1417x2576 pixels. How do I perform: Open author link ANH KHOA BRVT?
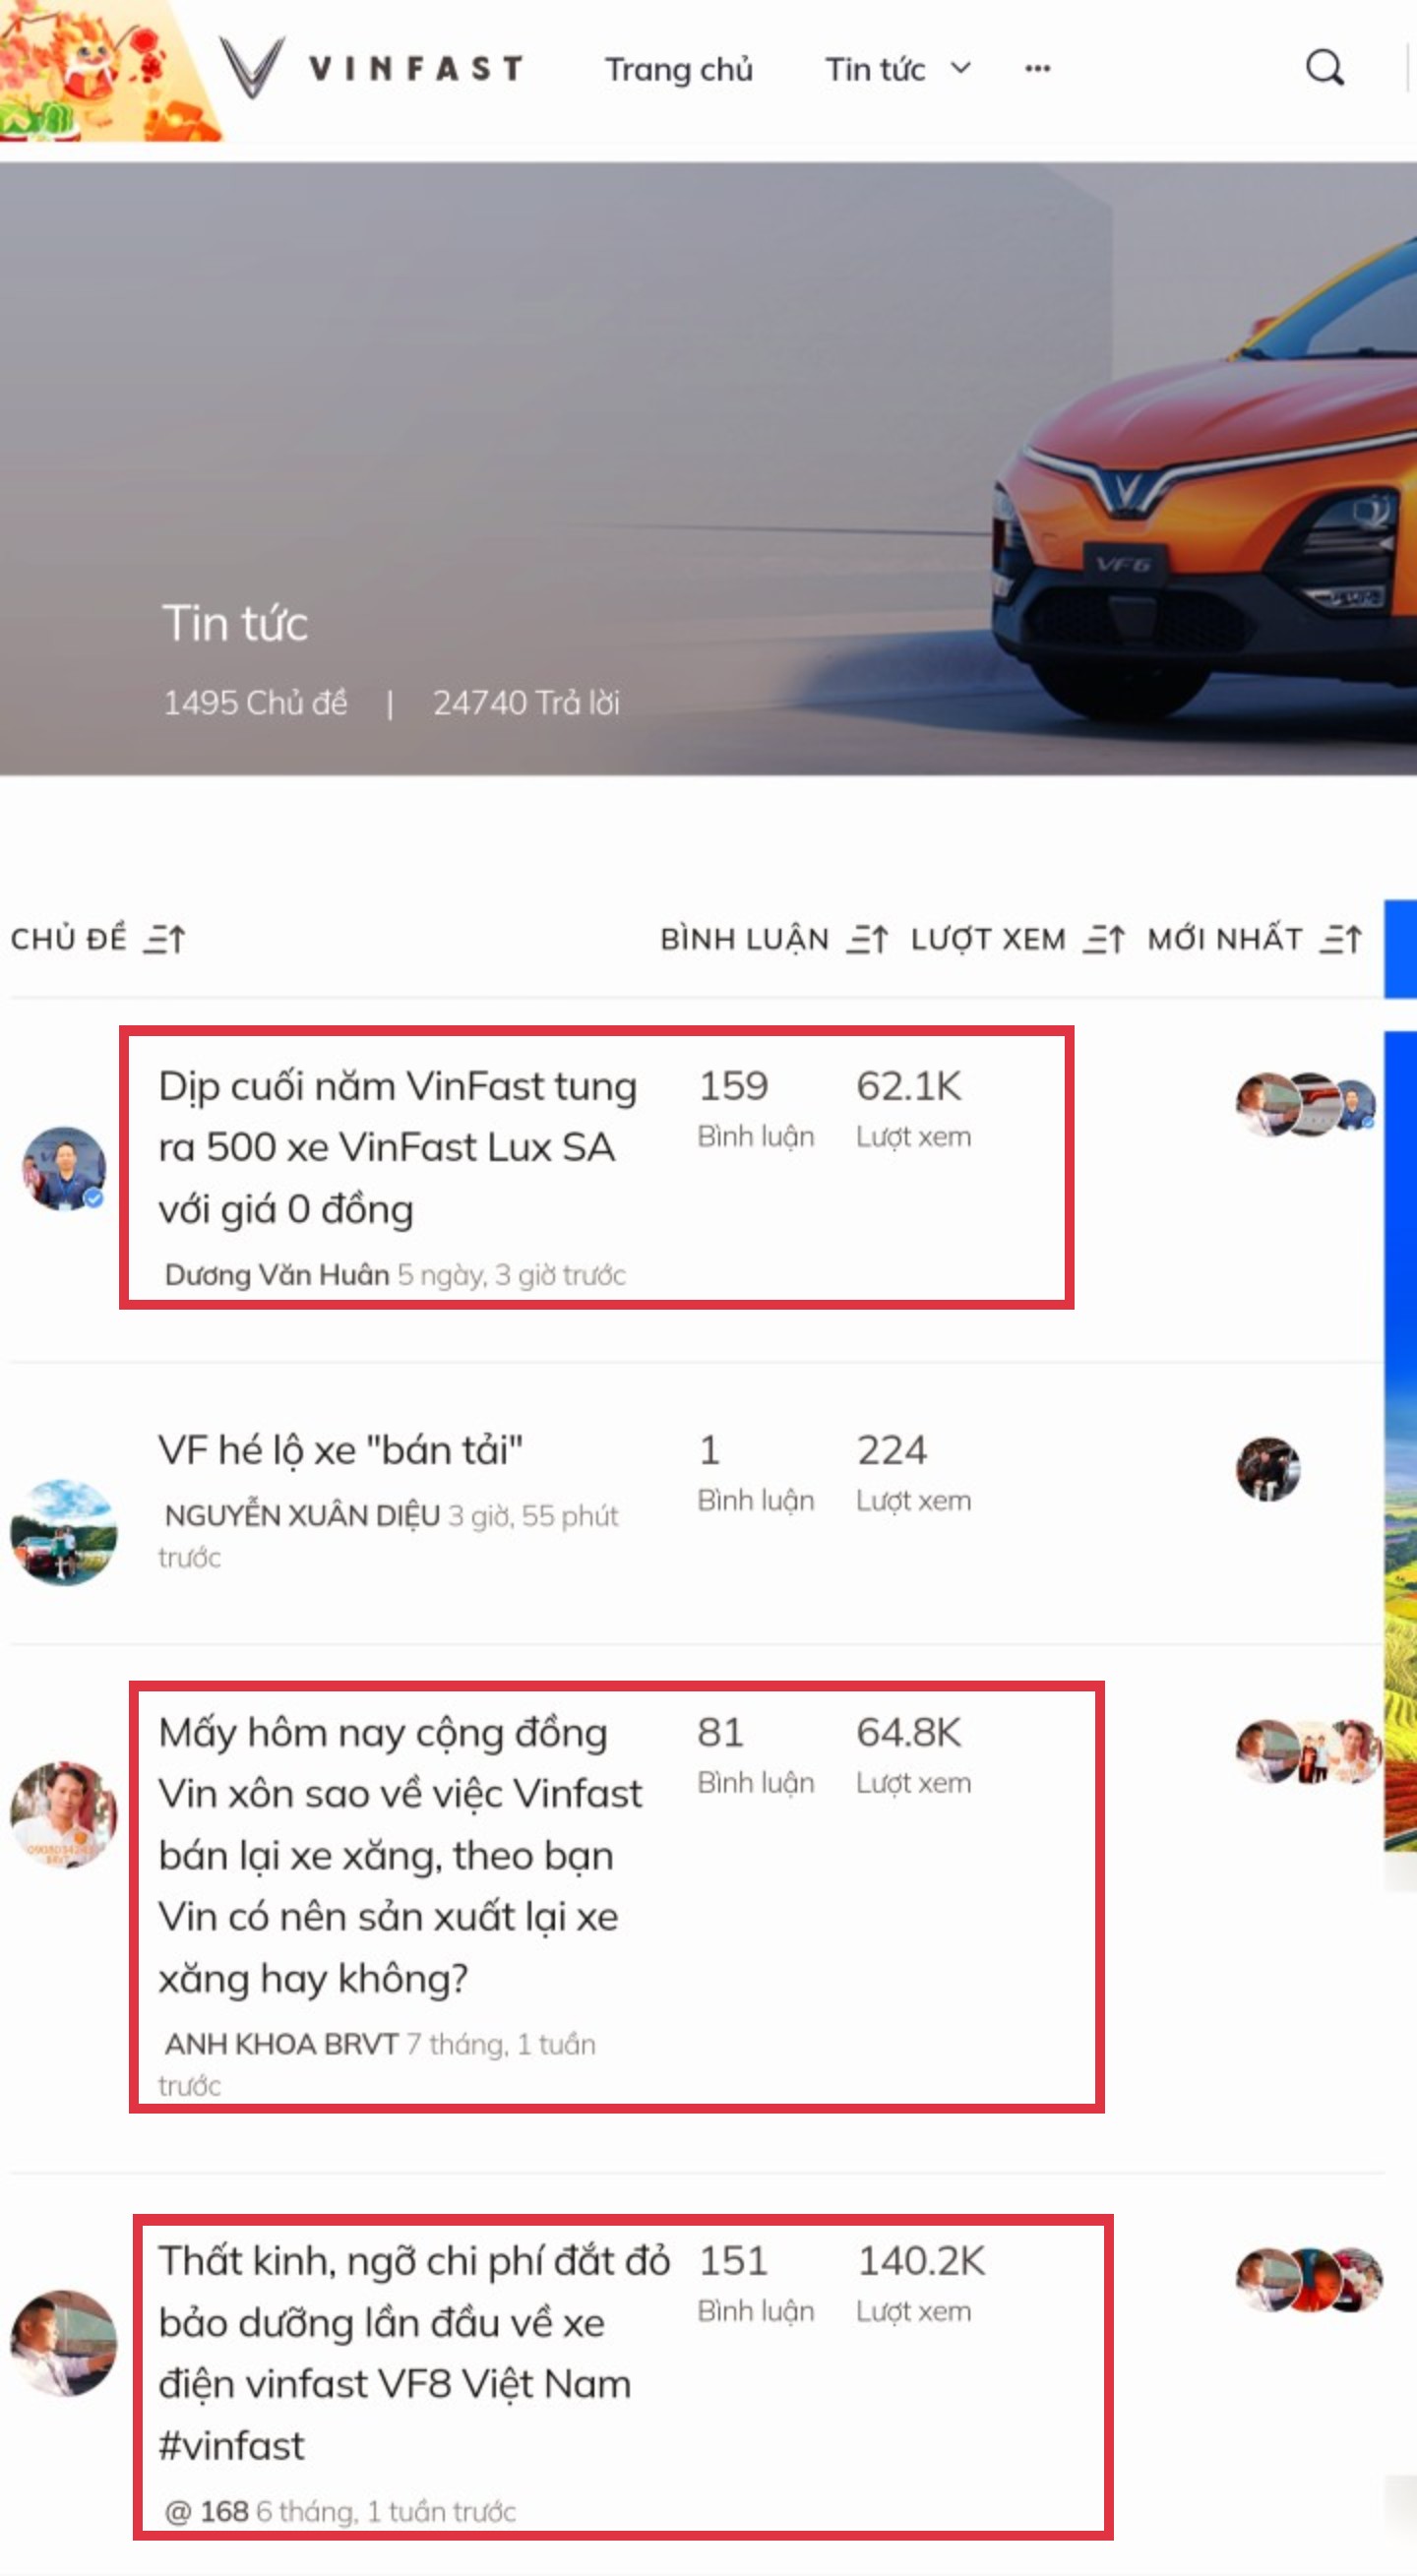point(282,2044)
